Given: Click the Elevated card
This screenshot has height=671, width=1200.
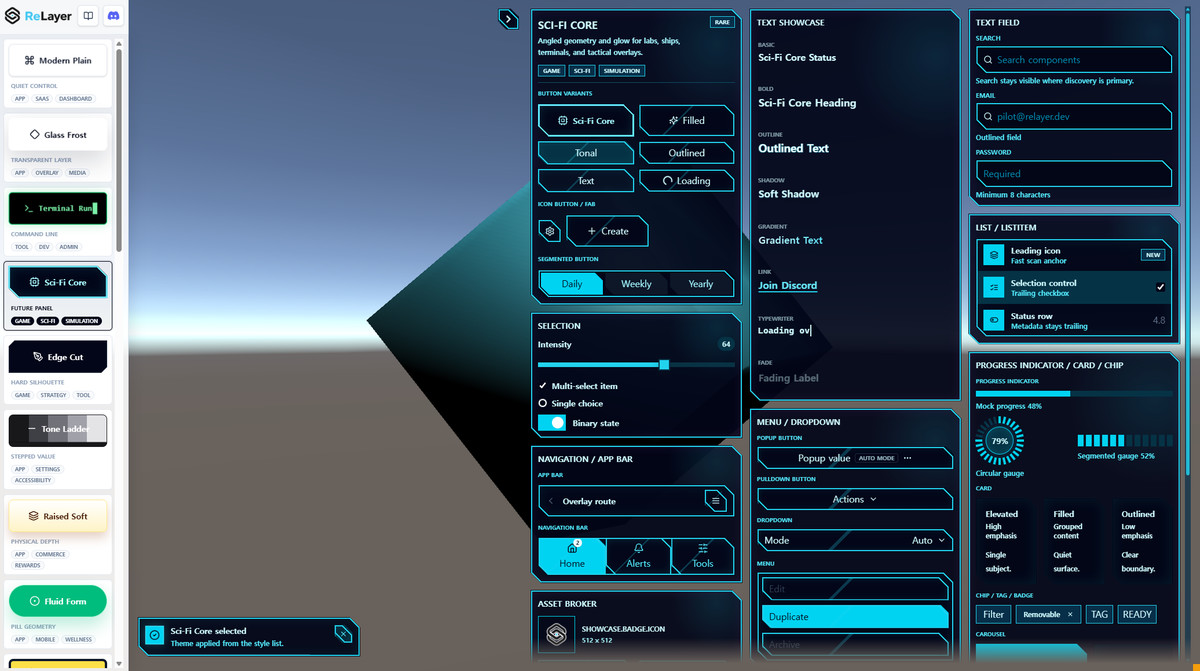Looking at the screenshot, I should click(x=1006, y=541).
